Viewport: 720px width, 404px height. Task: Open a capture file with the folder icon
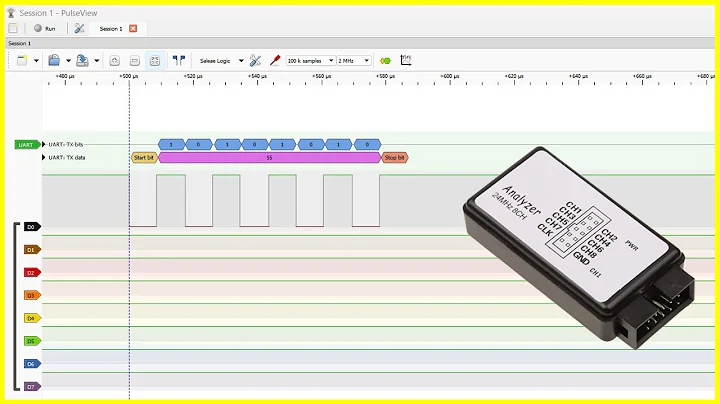click(x=54, y=61)
